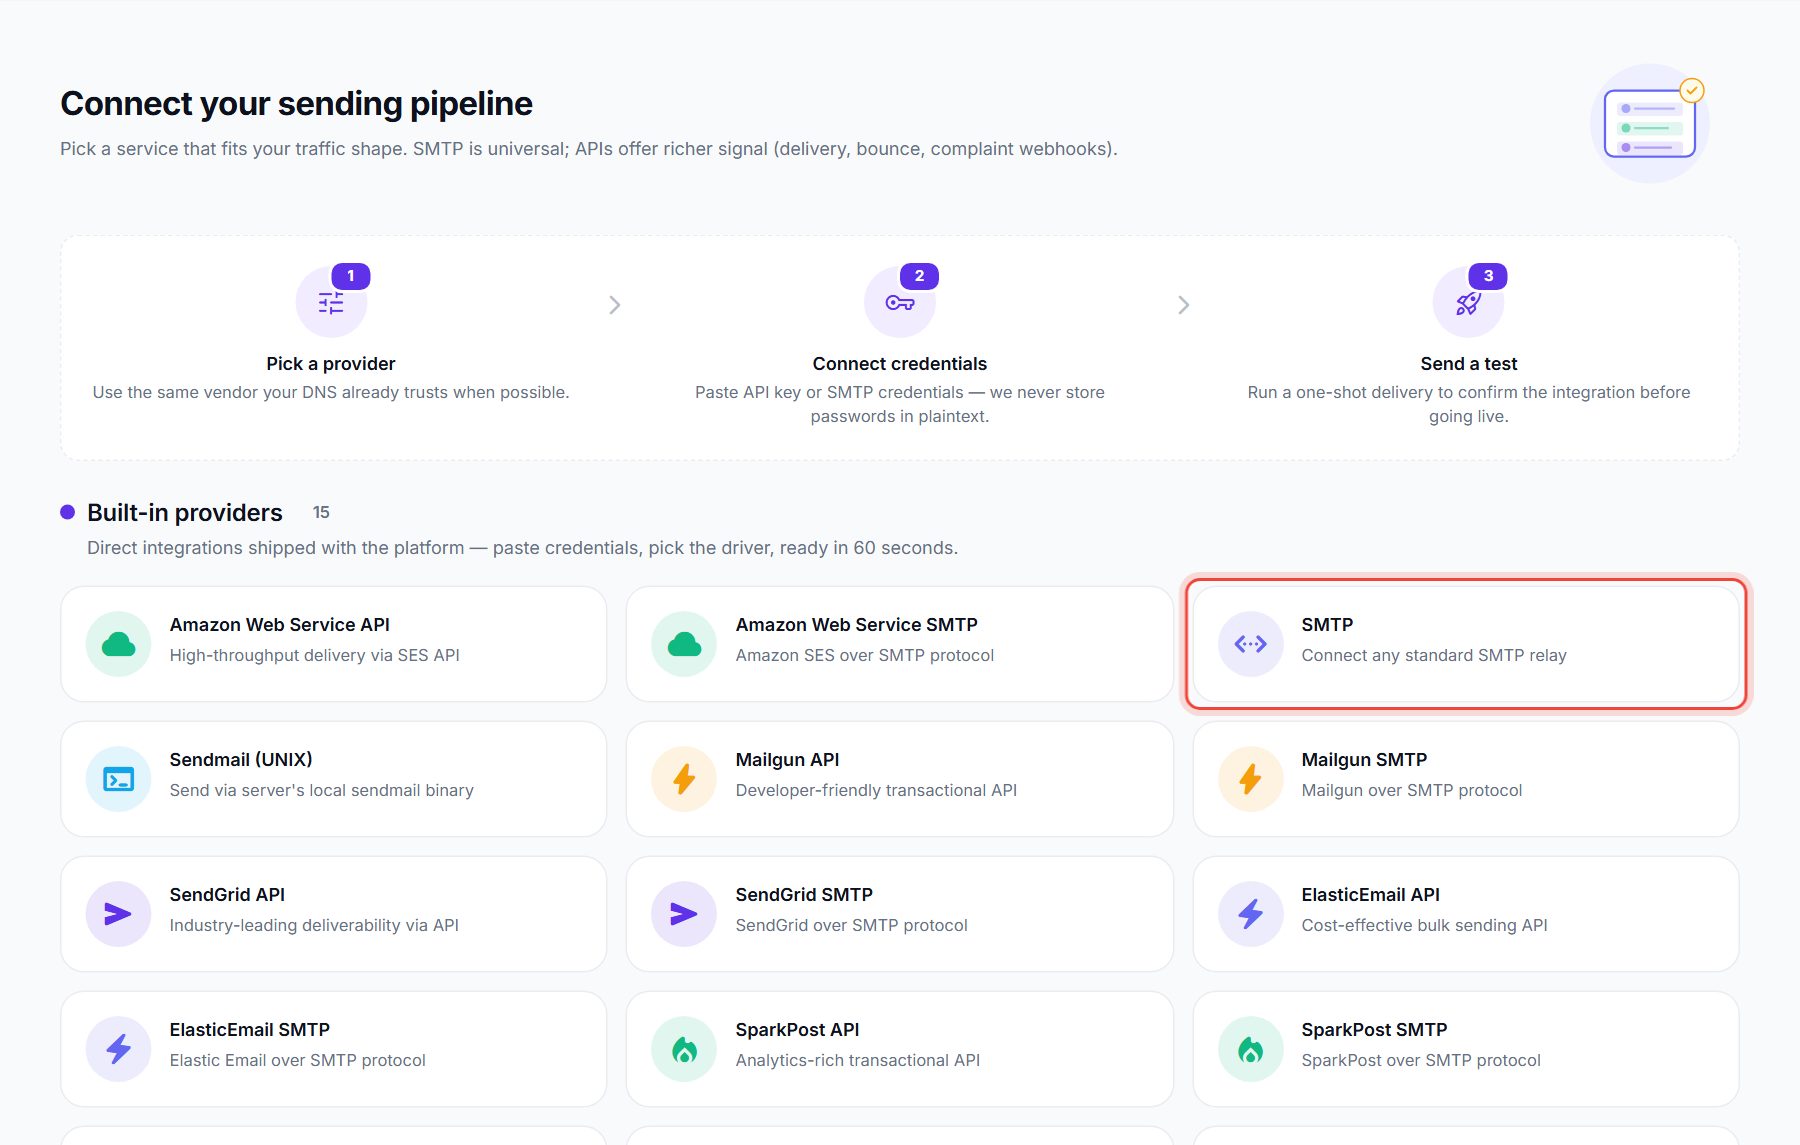
Task: Pick the SendGrid SMTP provider title
Action: (804, 895)
